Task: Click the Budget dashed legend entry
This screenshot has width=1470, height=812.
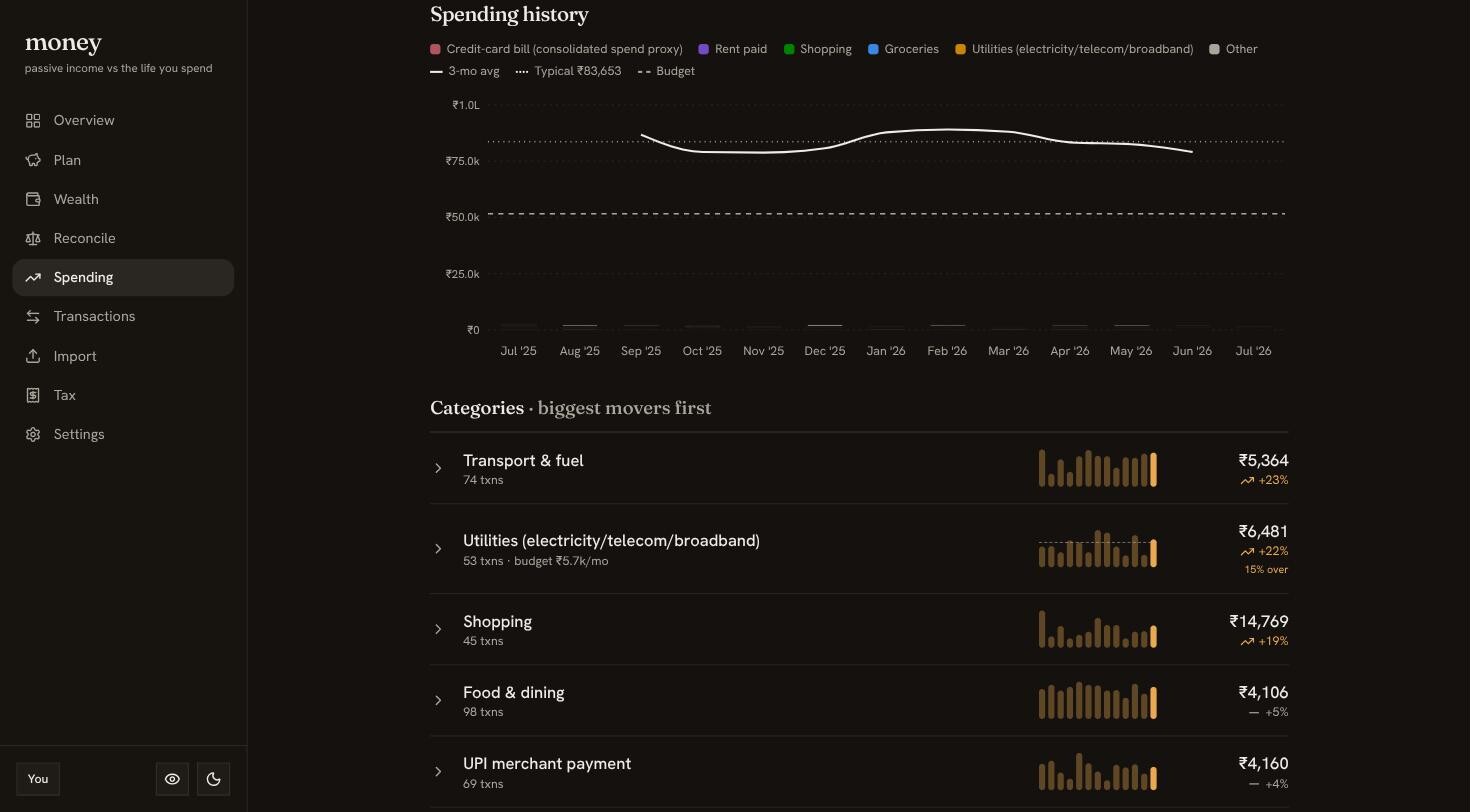Action: point(666,71)
